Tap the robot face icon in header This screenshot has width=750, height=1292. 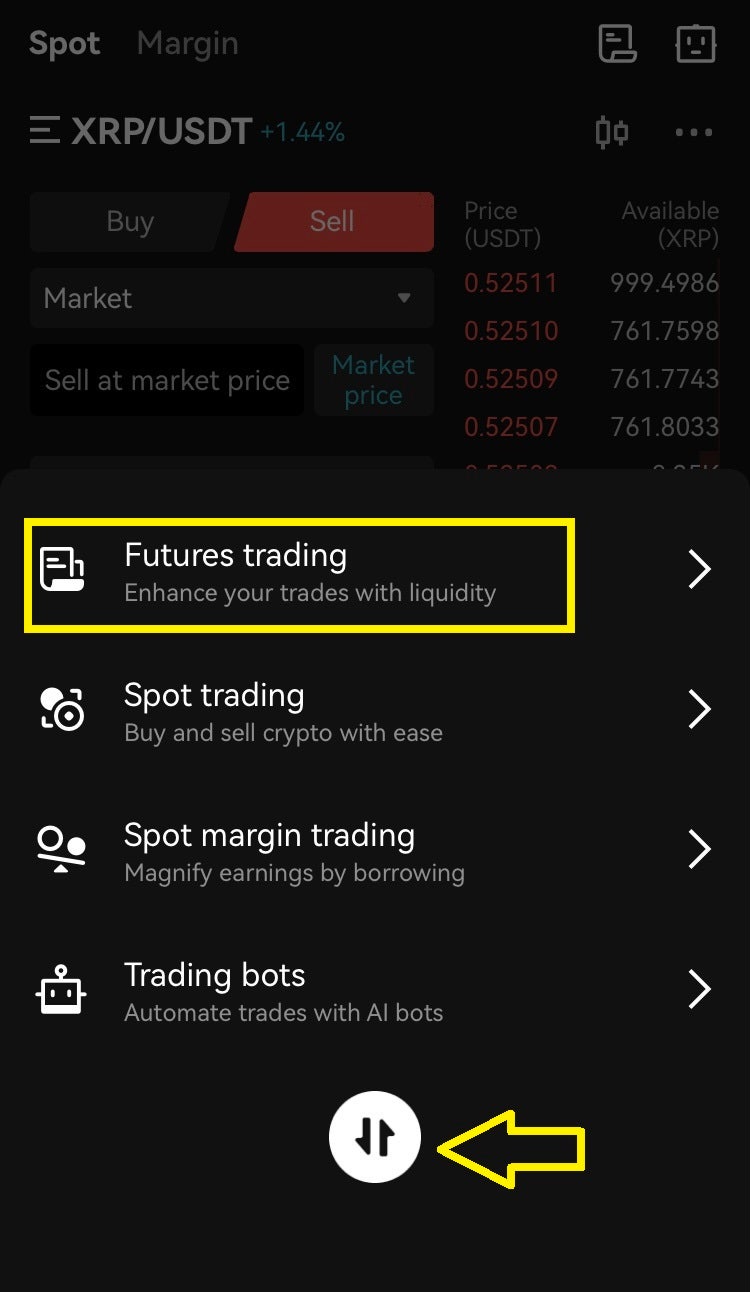pos(695,44)
